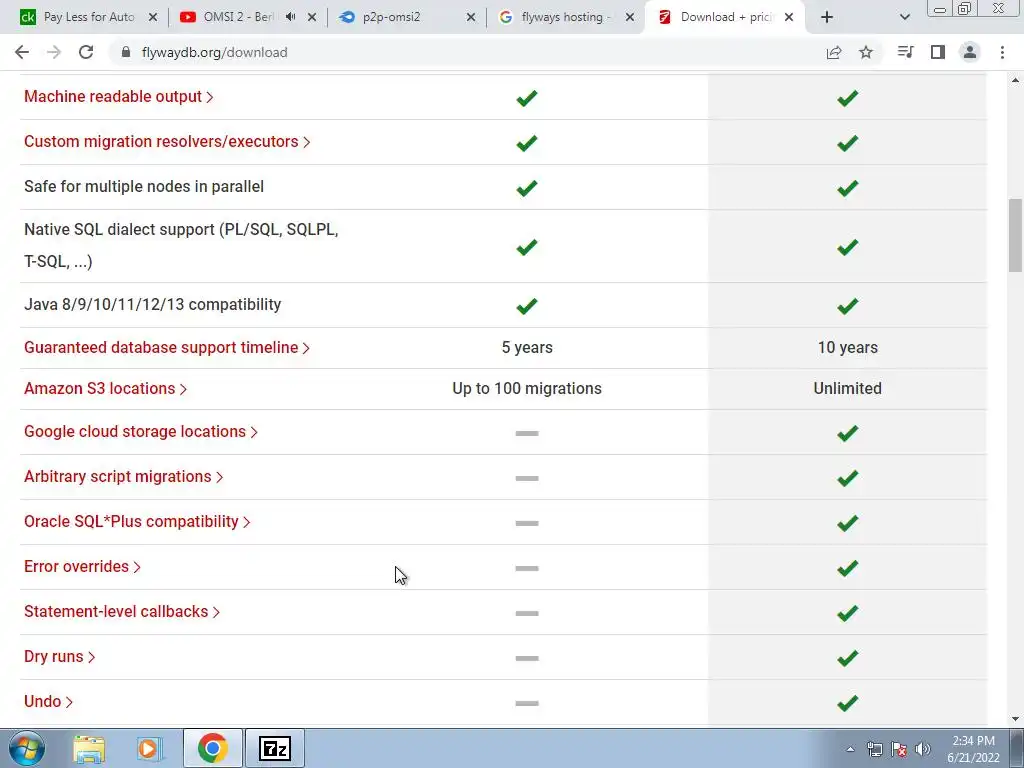Click the '10 years' cell
Screen dimensions: 1024x768
click(x=848, y=347)
